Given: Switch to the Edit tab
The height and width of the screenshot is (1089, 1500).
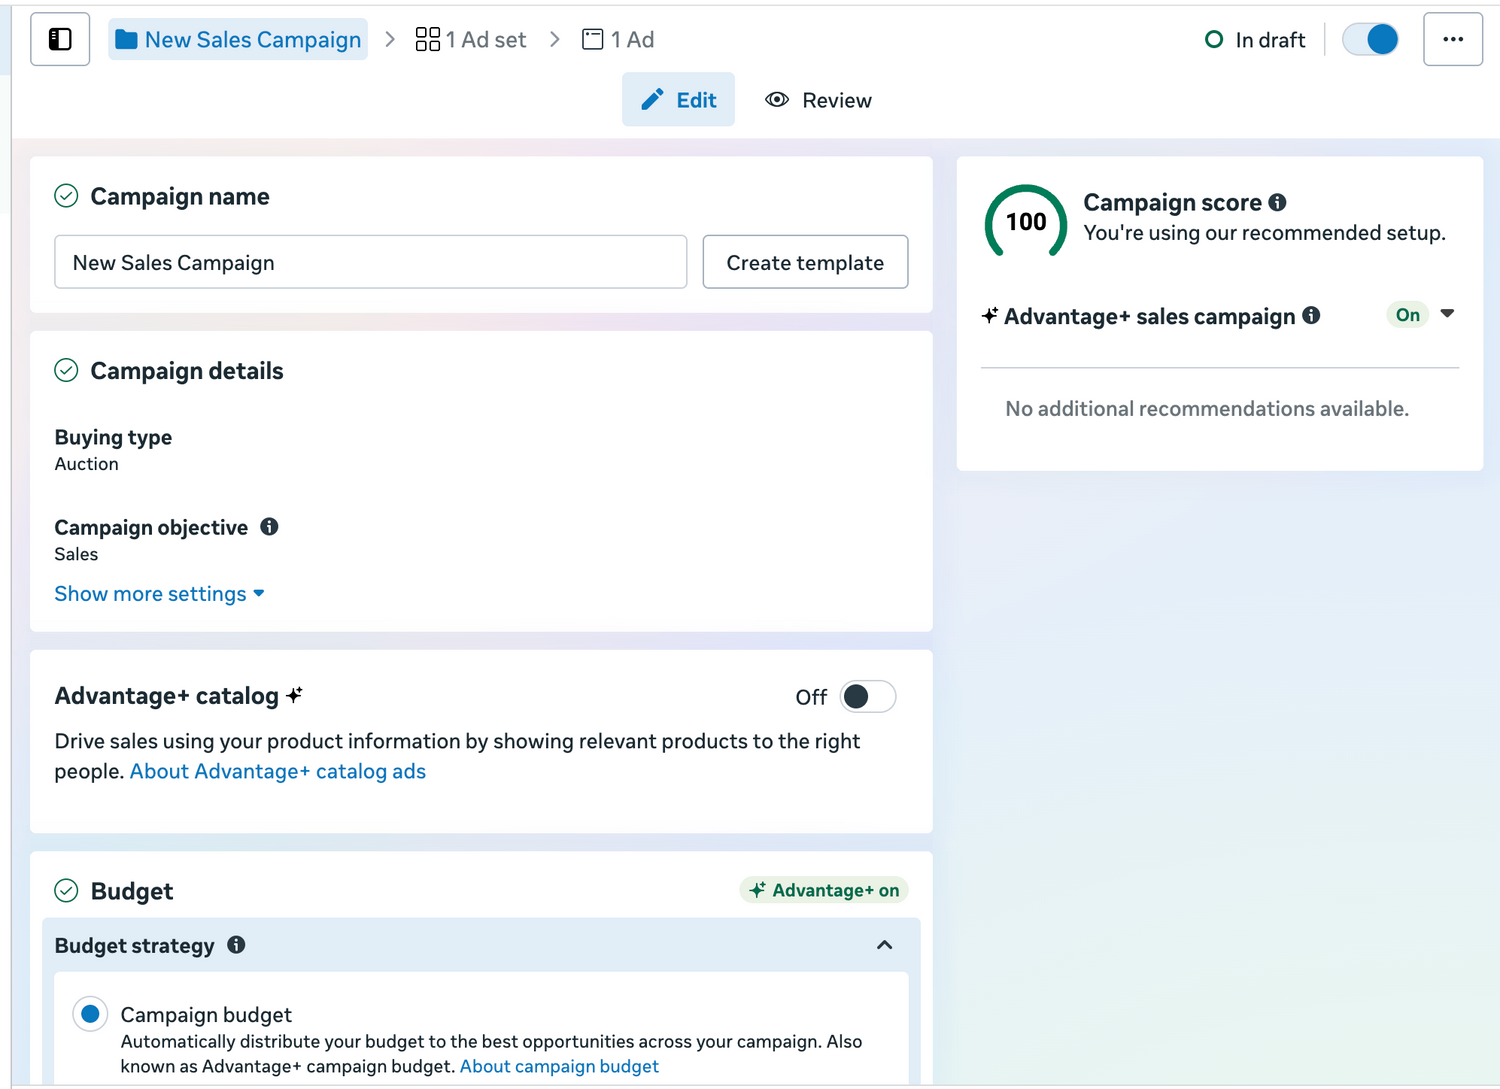Looking at the screenshot, I should 678,100.
